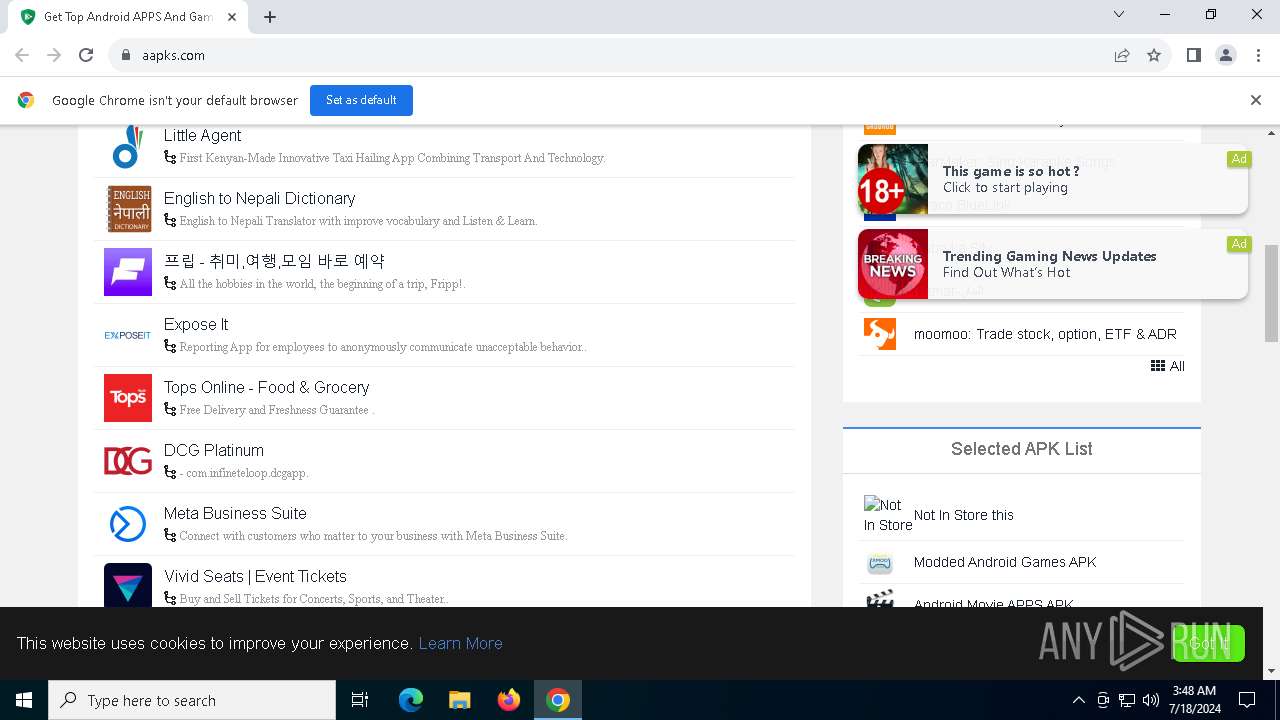
Task: Select the aapks.com browser tab
Action: click(127, 17)
